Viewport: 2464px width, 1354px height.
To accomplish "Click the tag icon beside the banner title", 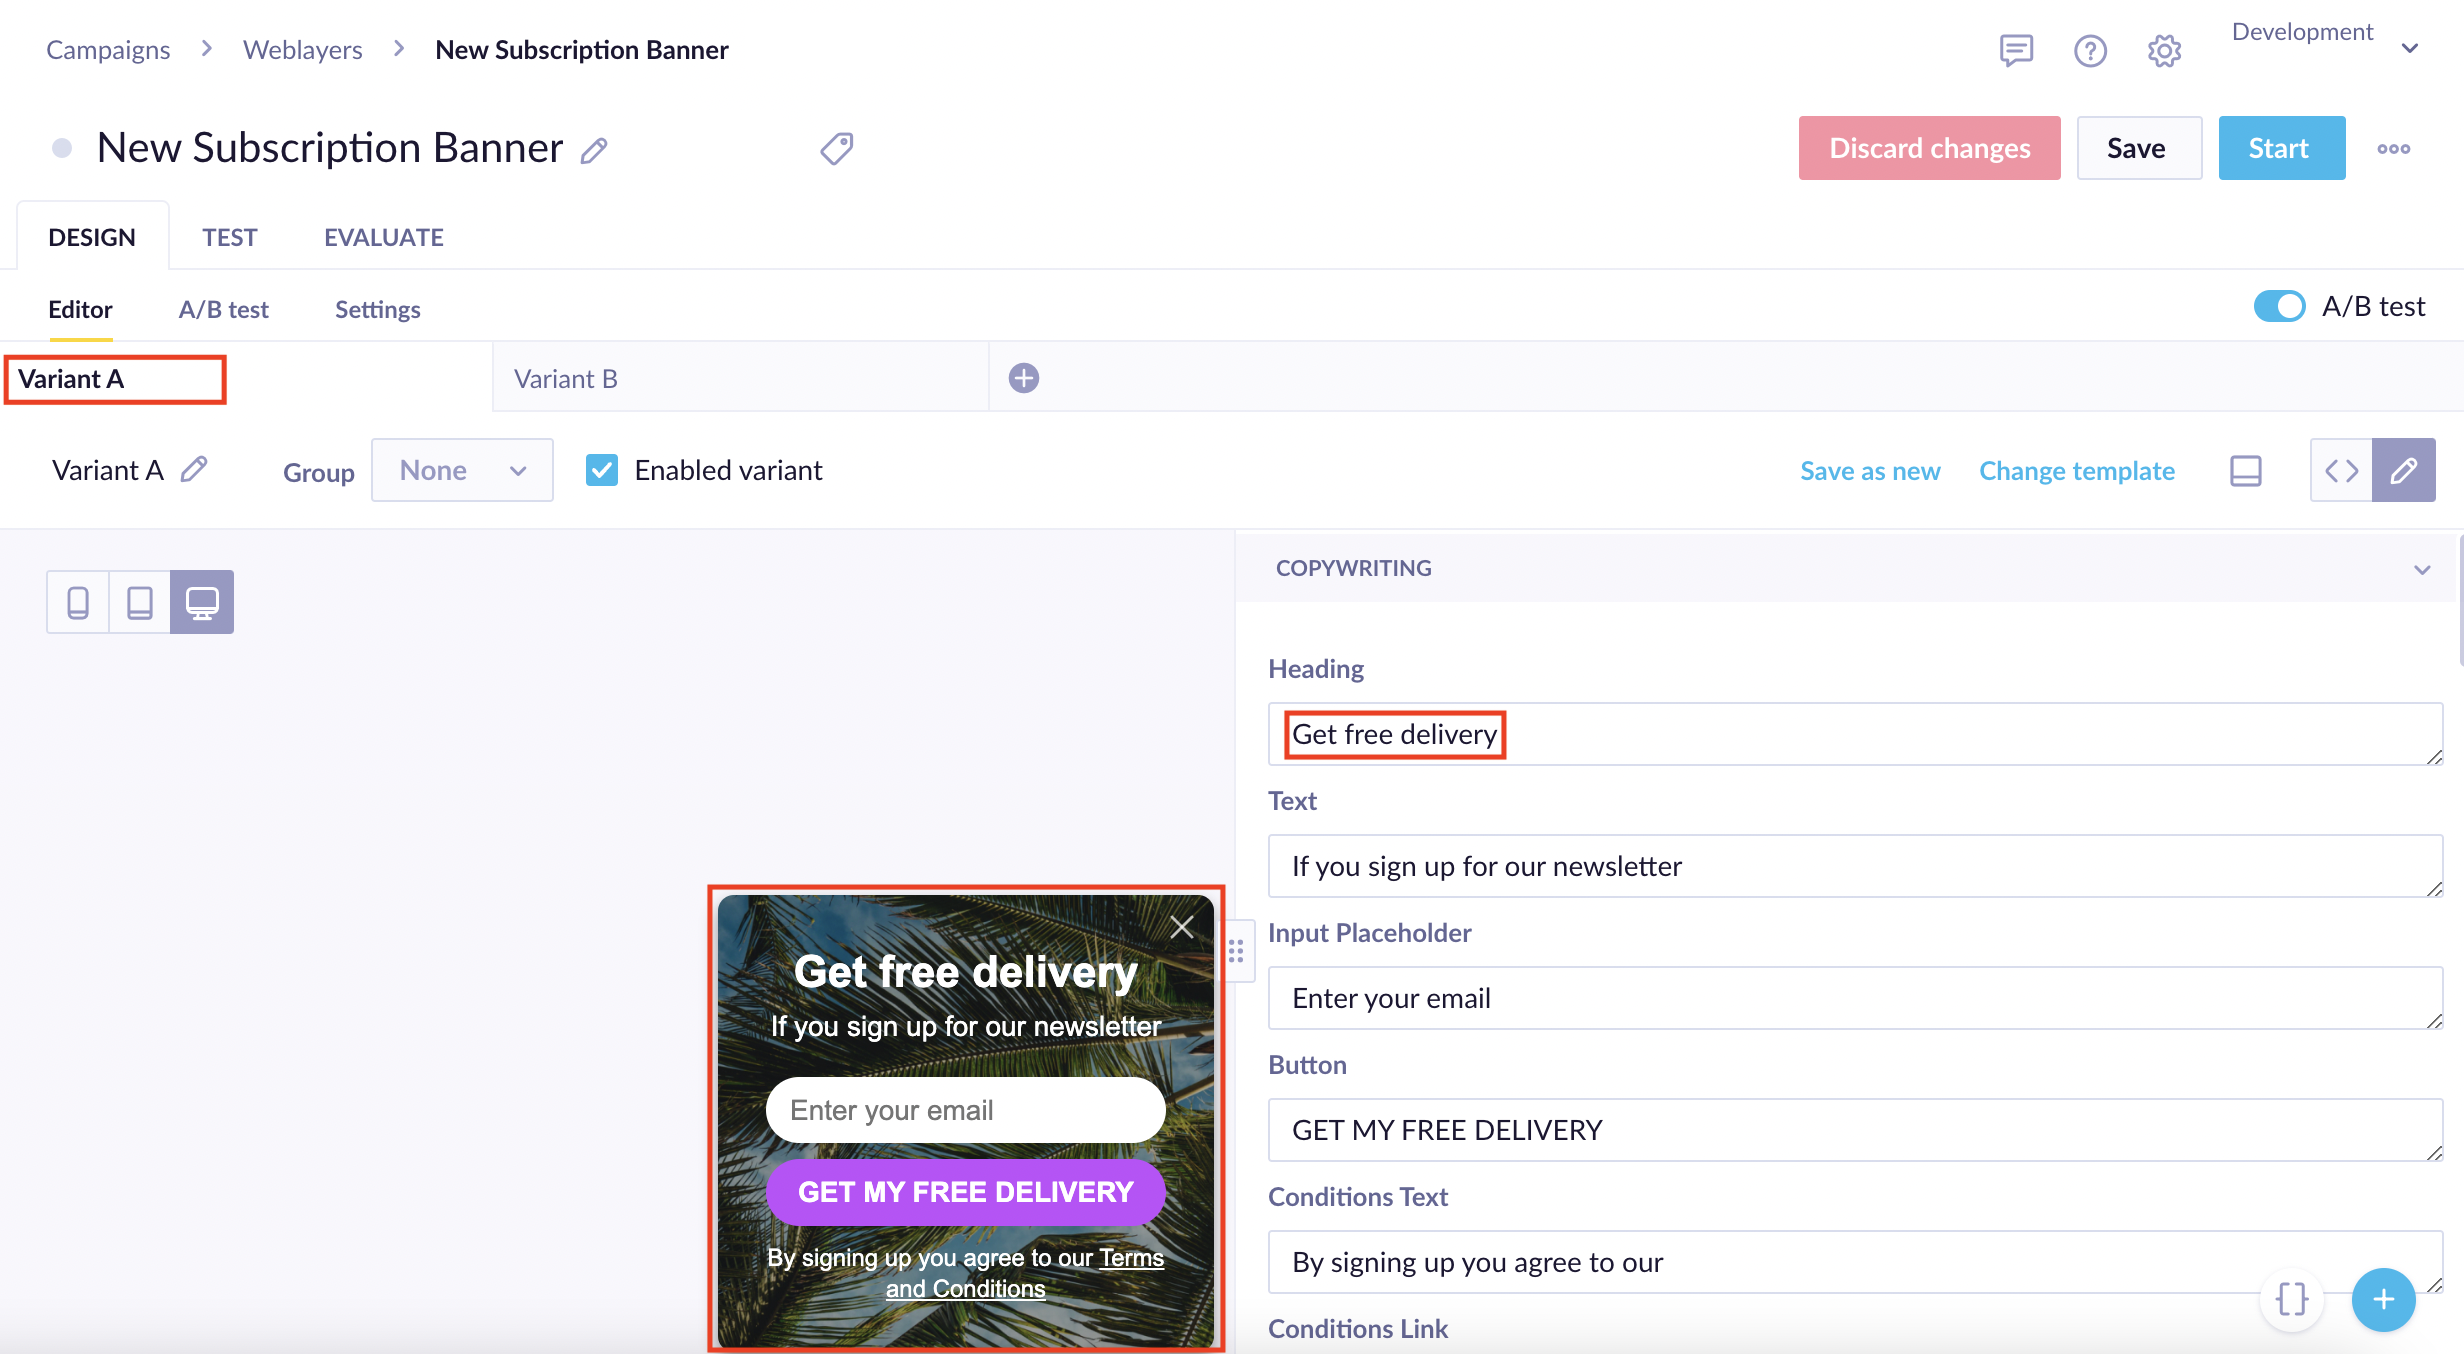I will tap(836, 147).
